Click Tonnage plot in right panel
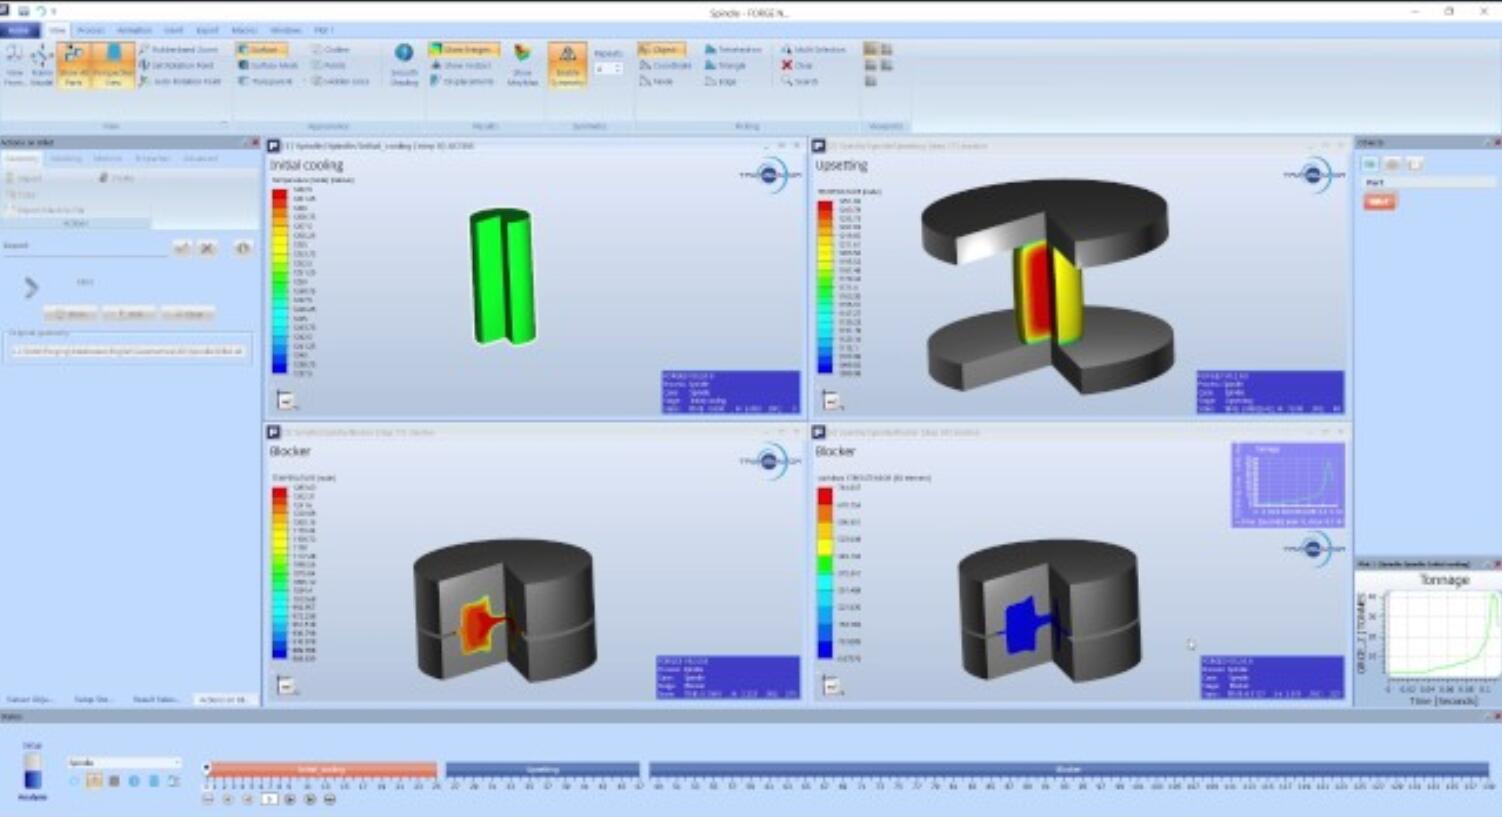This screenshot has width=1502, height=817. (1428, 638)
